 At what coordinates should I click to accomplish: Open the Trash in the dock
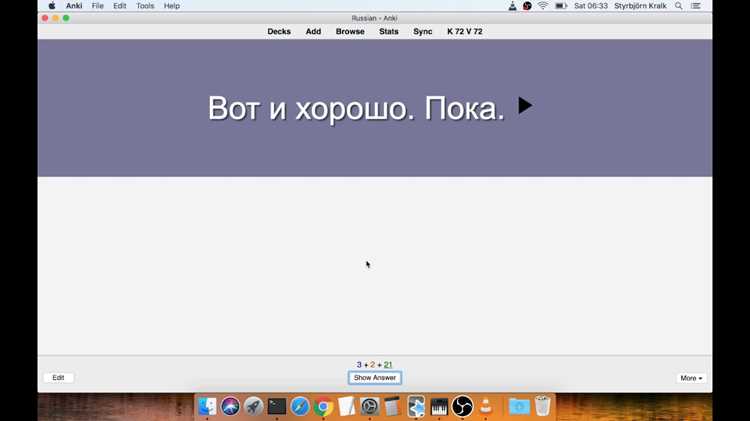542,406
